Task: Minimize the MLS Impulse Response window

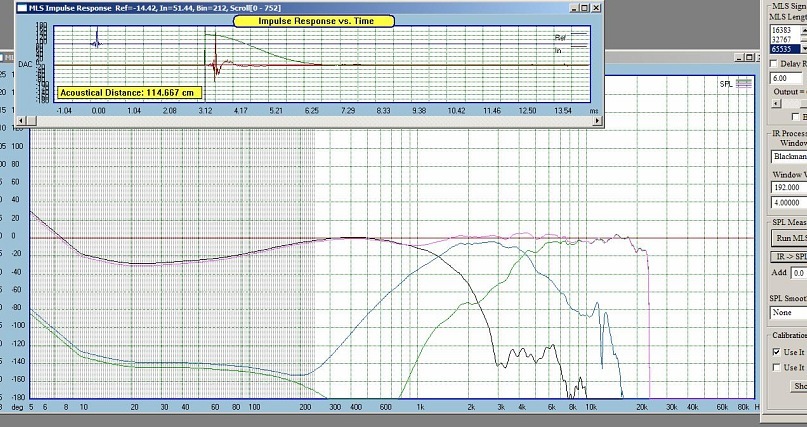Action: (x=574, y=8)
